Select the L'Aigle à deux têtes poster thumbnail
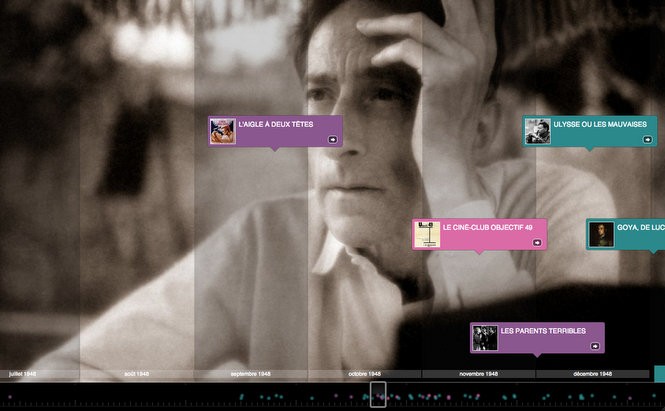This screenshot has height=411, width=665. click(223, 131)
